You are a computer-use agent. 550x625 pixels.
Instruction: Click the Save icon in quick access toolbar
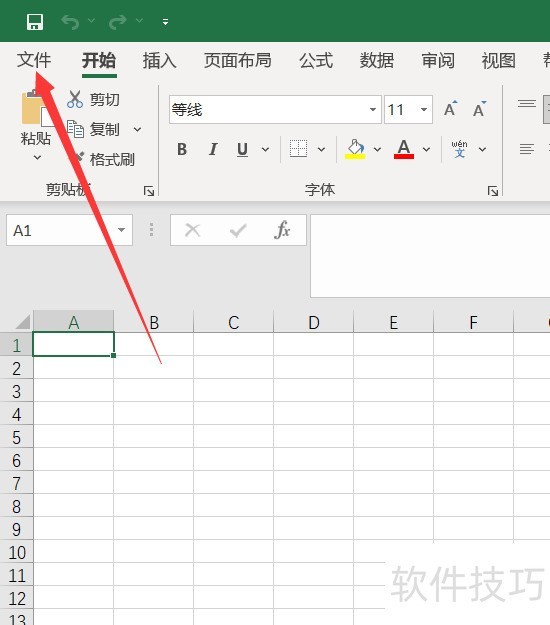coord(35,22)
